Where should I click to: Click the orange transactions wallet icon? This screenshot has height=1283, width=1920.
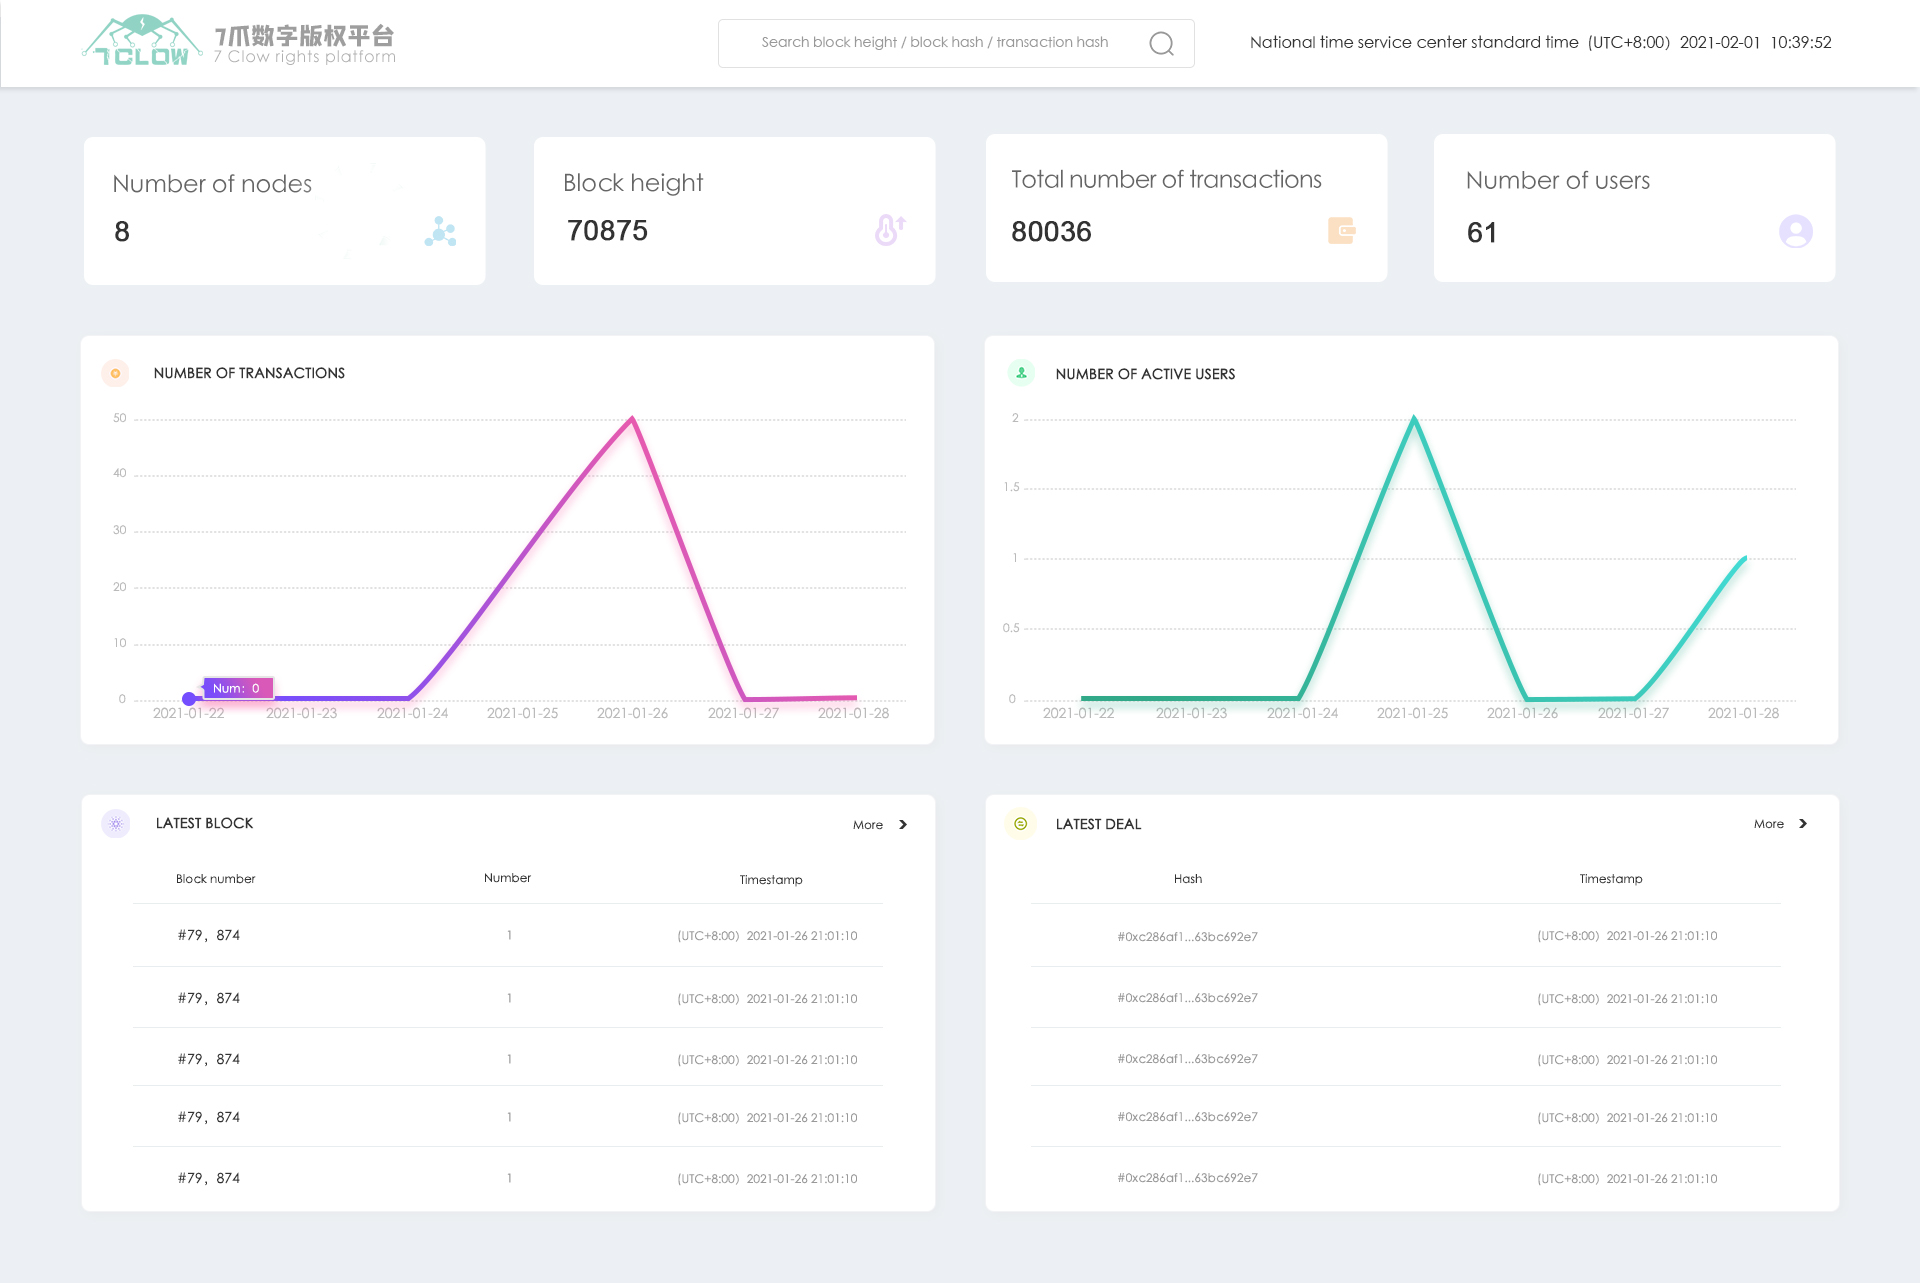click(1341, 231)
